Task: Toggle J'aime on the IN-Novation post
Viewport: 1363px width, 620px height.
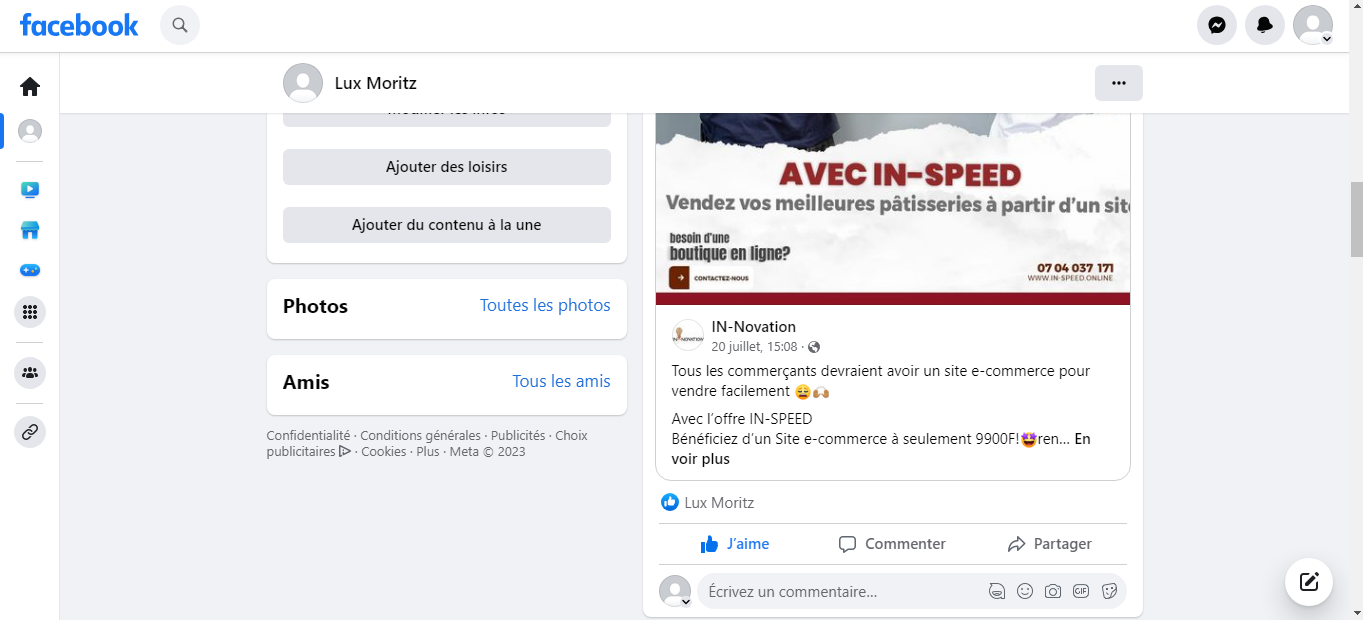Action: (735, 544)
